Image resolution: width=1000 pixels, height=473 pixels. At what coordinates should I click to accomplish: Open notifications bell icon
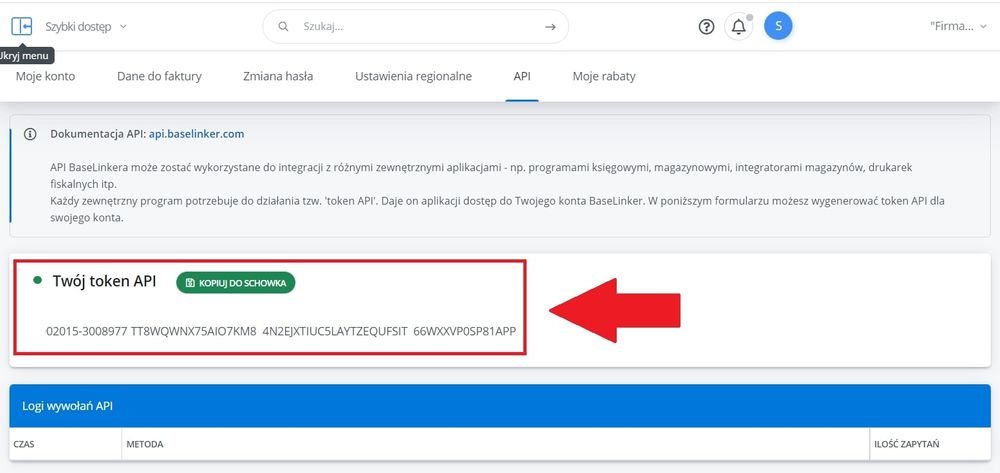(x=739, y=27)
